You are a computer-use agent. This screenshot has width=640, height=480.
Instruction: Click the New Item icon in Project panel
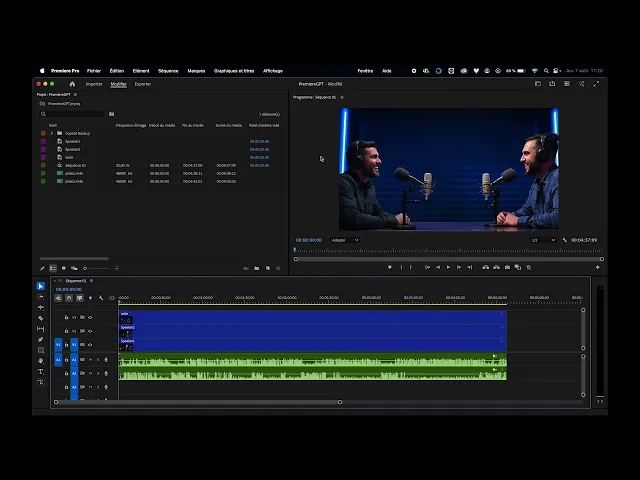click(x=268, y=268)
